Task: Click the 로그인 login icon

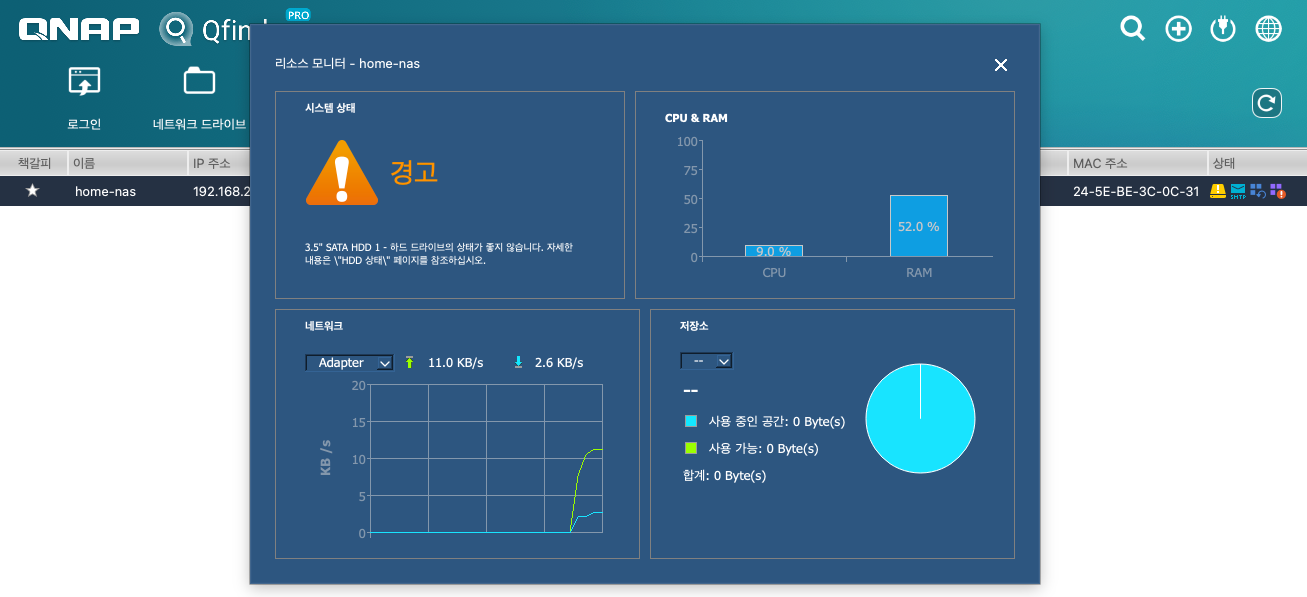Action: point(84,82)
